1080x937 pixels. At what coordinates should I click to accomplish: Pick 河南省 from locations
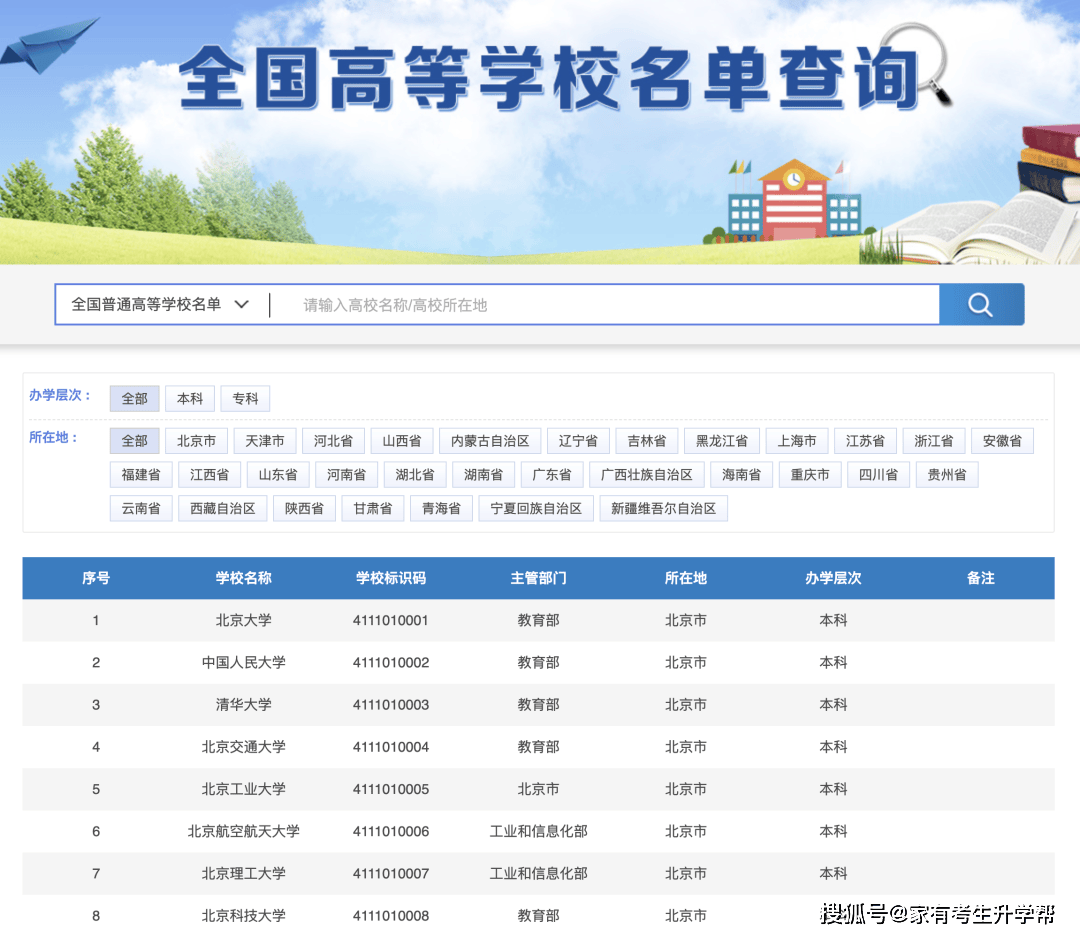tap(346, 475)
